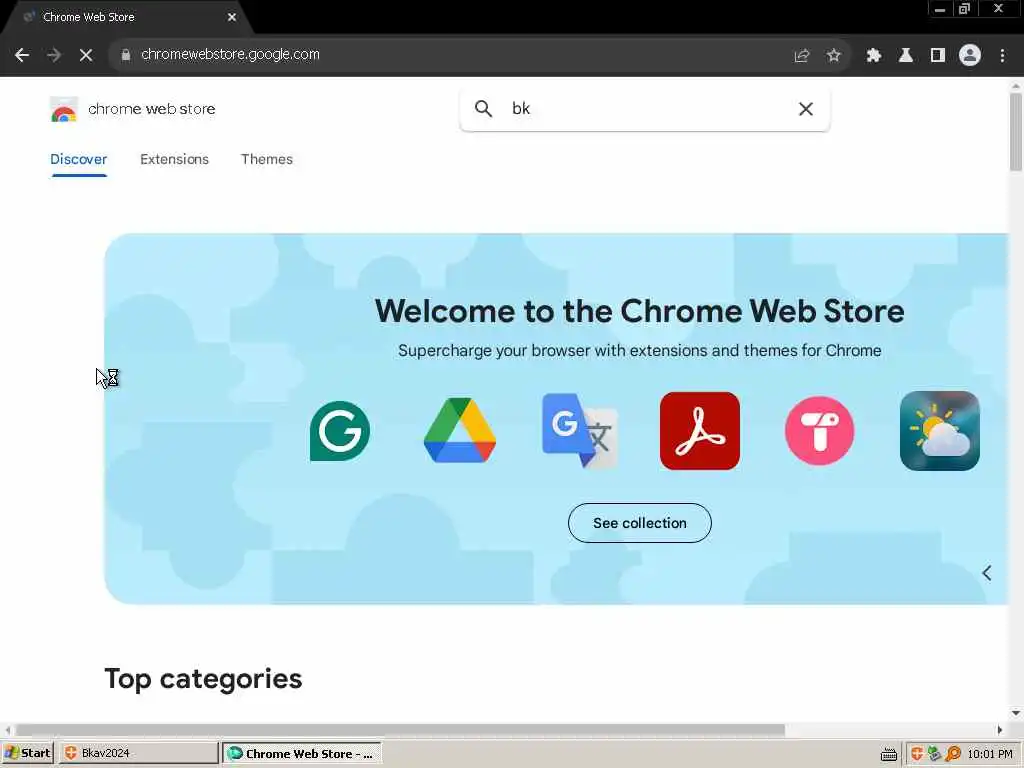The height and width of the screenshot is (768, 1024).
Task: Click the address bar URL
Action: [231, 54]
